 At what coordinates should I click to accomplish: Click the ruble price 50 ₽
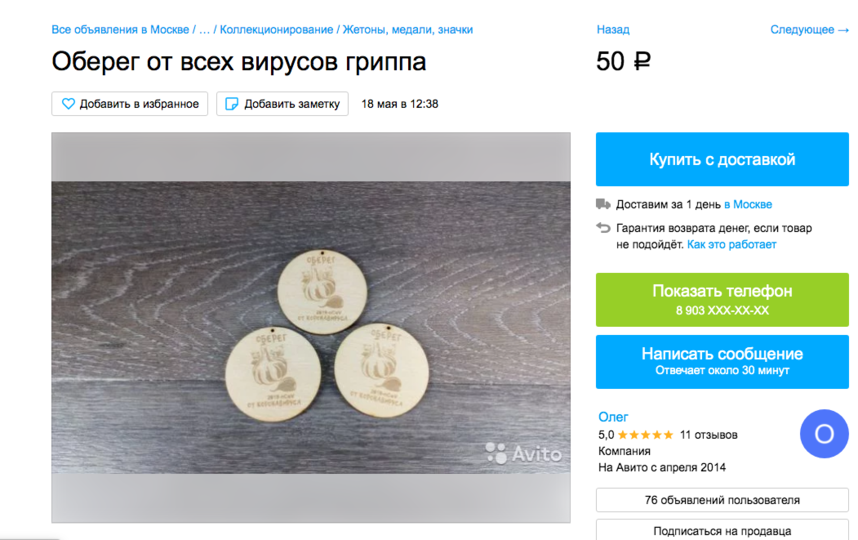(x=623, y=61)
